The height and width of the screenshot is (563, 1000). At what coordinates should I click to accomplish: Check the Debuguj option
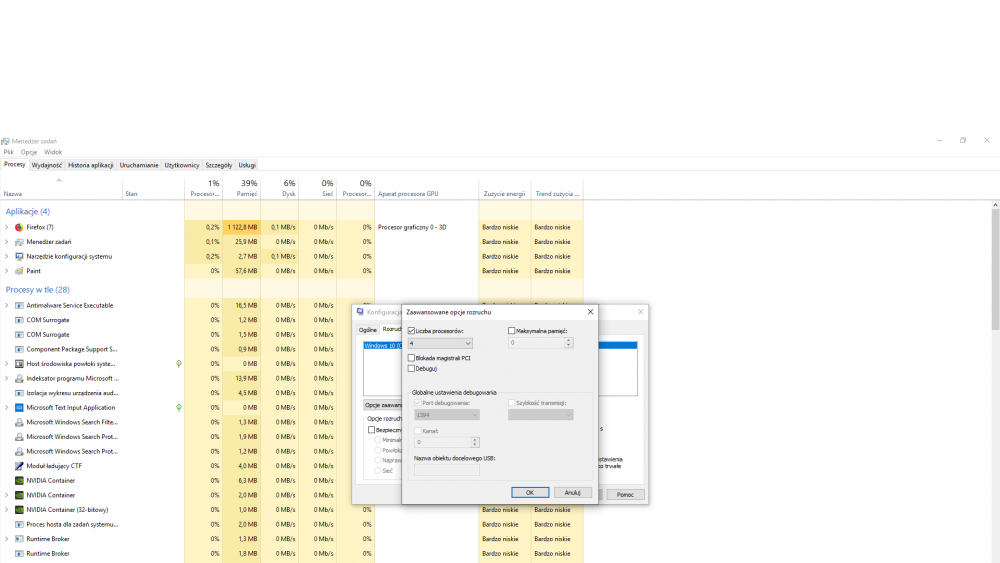(411, 369)
